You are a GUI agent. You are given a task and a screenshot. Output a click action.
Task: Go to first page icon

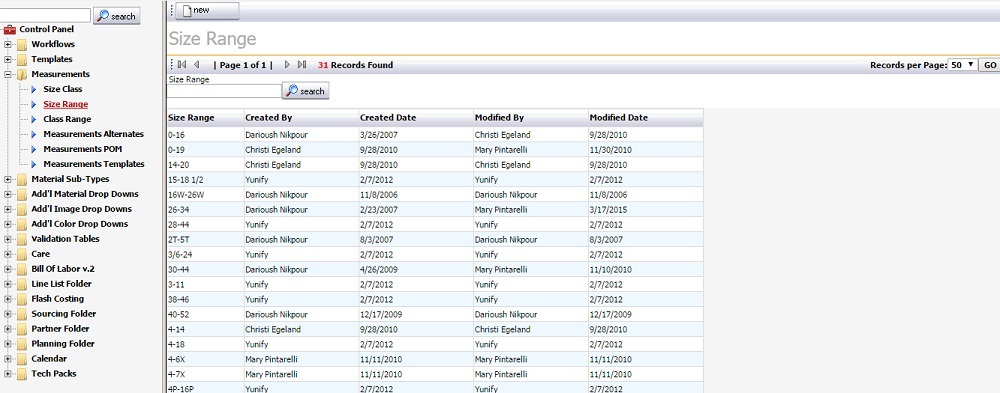click(182, 64)
